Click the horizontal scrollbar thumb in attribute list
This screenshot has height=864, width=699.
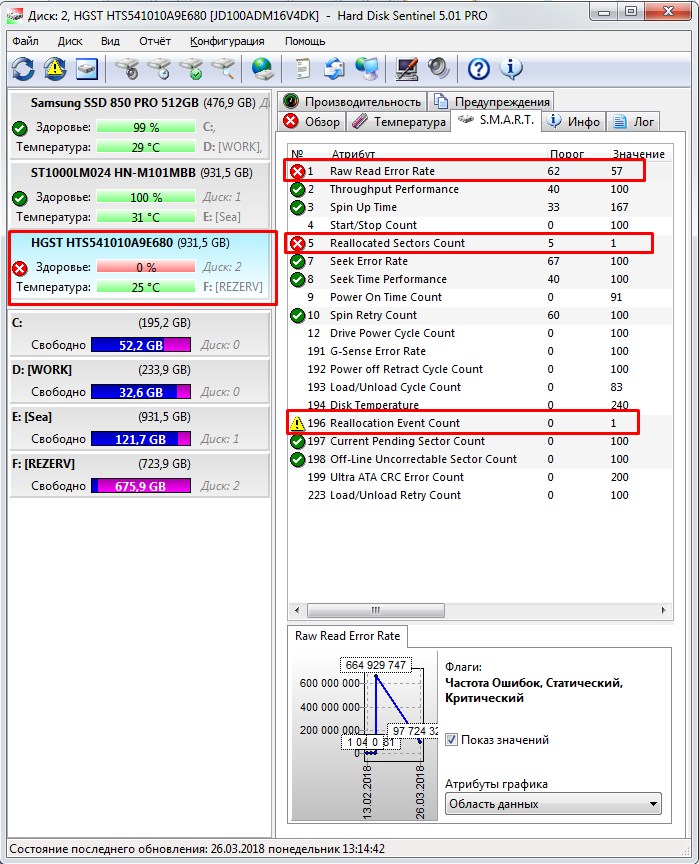click(x=376, y=610)
